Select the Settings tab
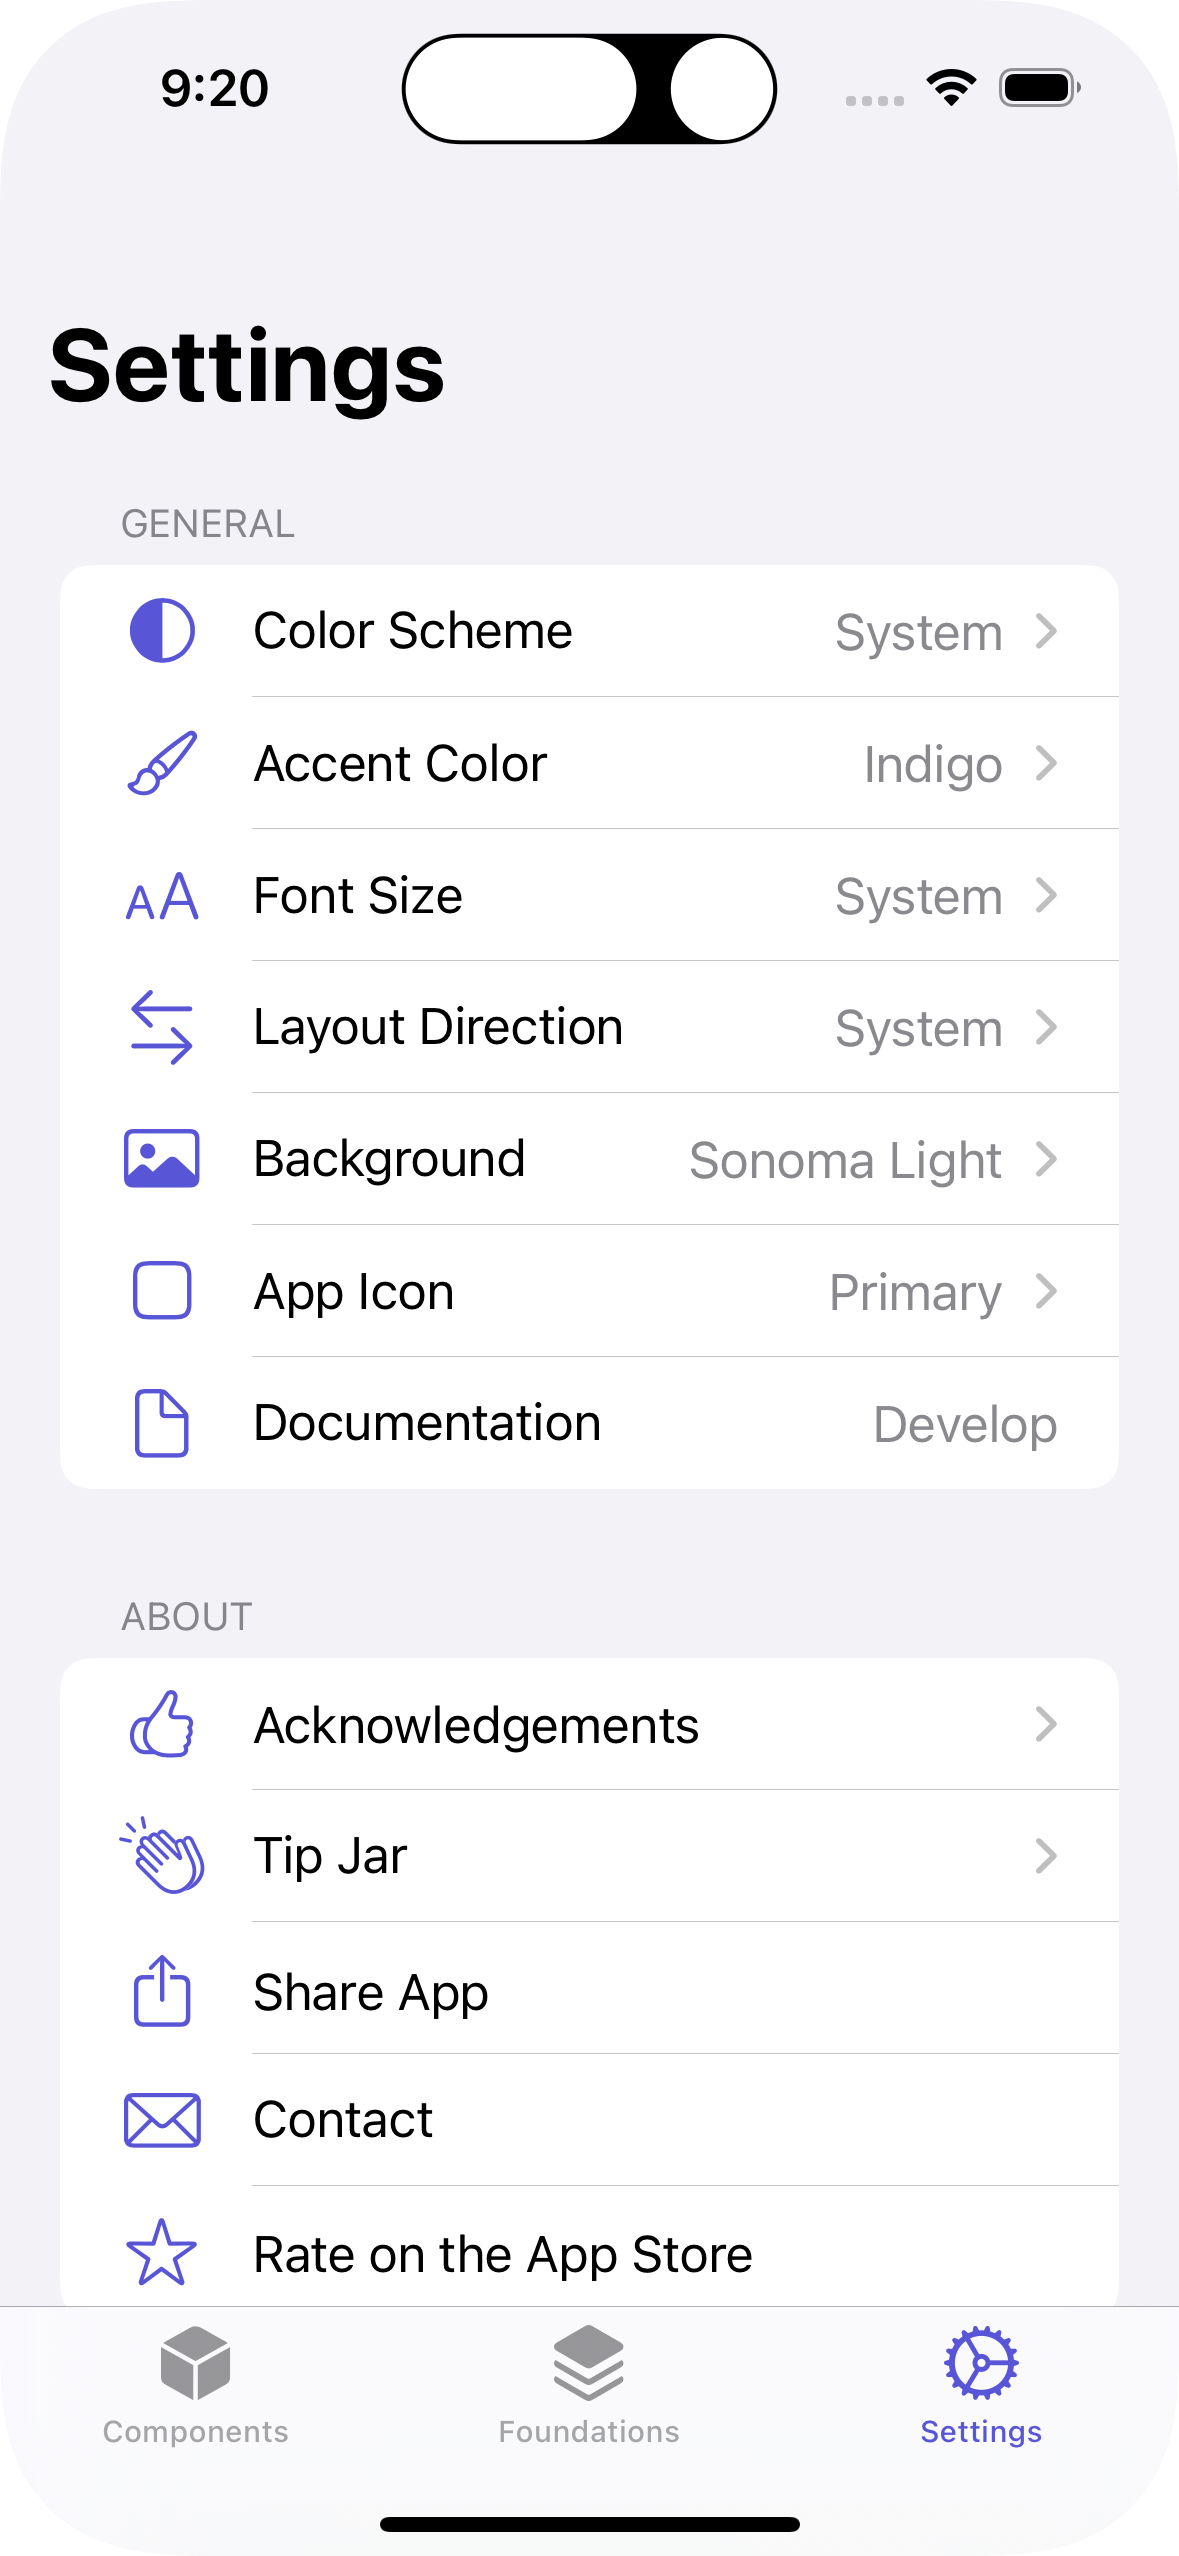Screen dimensions: 1179x2556 (x=981, y=2386)
